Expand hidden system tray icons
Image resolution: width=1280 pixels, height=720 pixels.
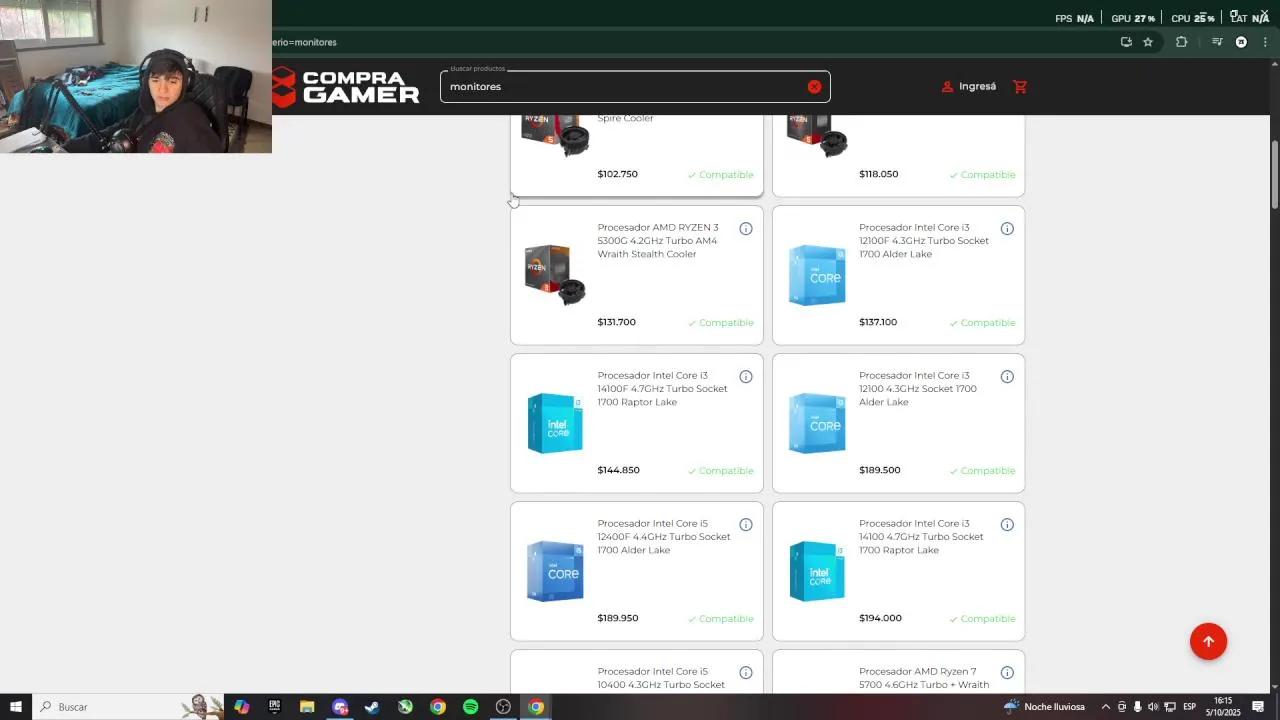(1105, 707)
